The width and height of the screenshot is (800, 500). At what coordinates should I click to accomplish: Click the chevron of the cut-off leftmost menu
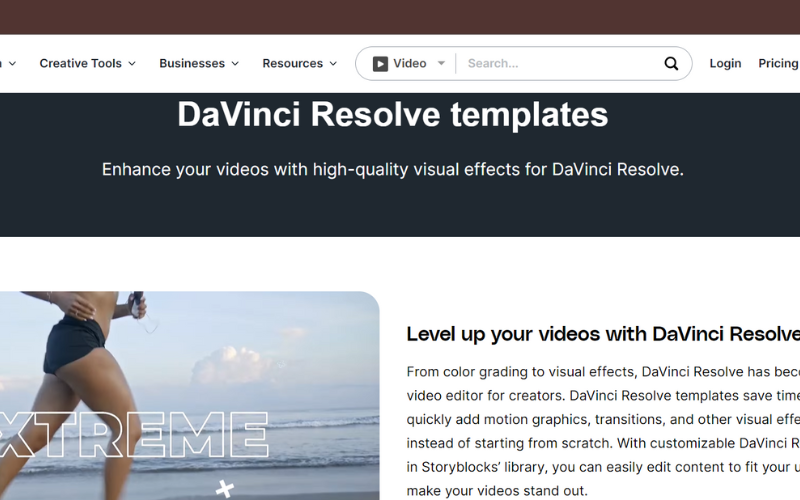13,64
